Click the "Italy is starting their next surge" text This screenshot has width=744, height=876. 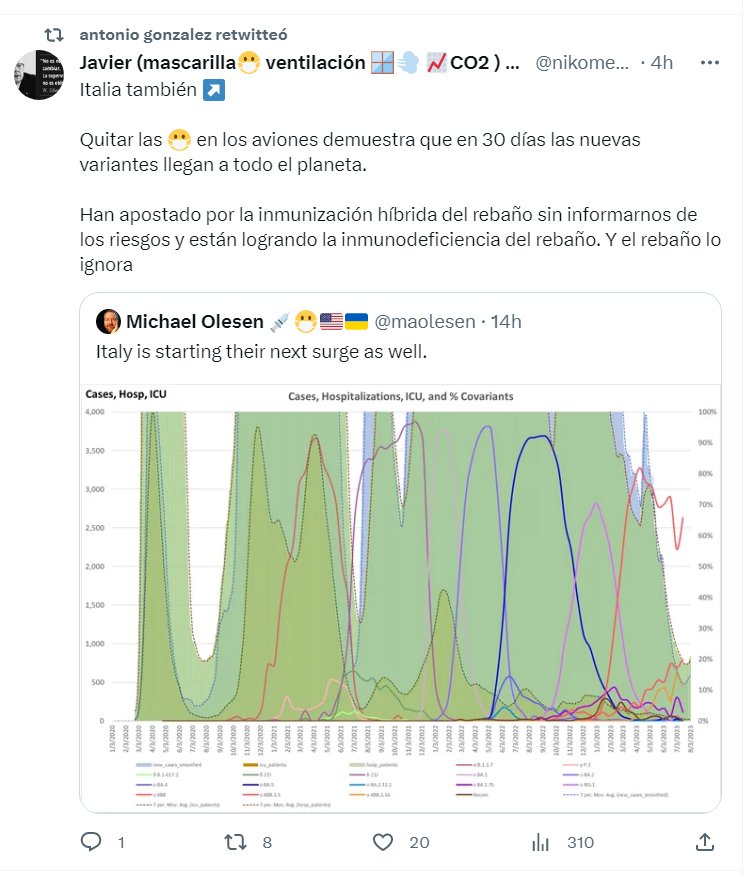click(261, 352)
